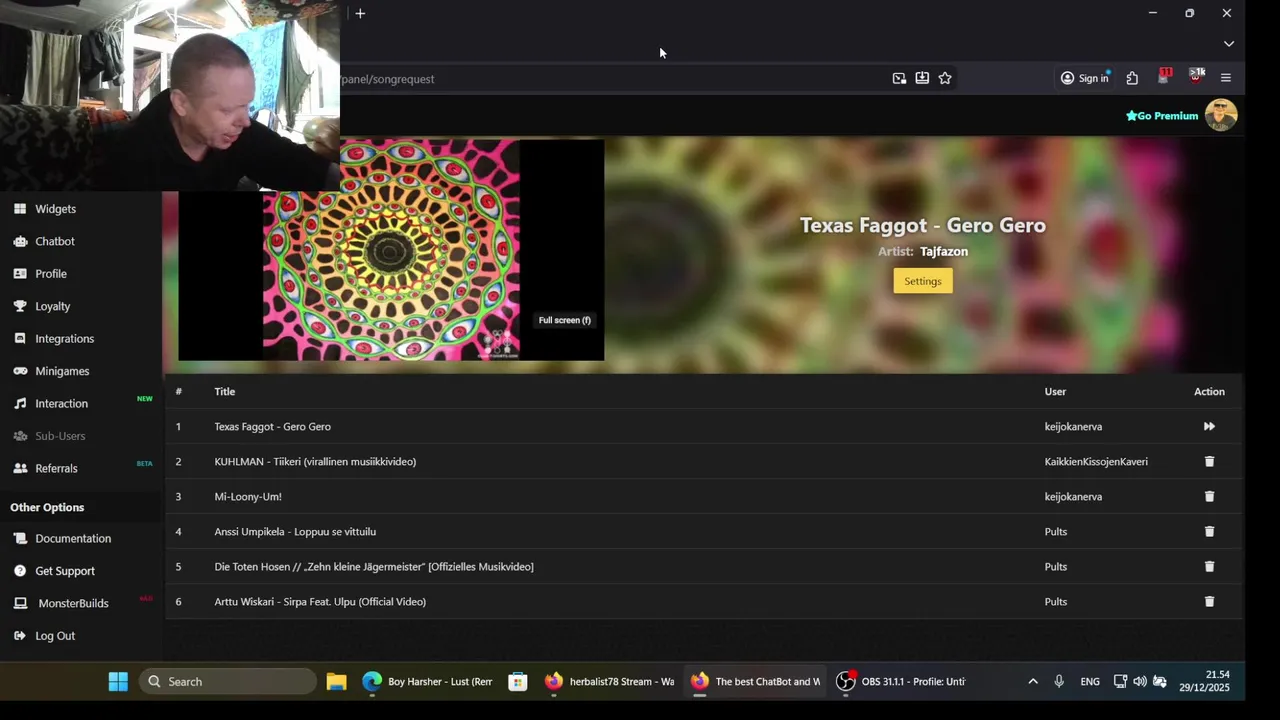The image size is (1280, 720).
Task: Show hidden system tray icons chevron
Action: click(1033, 682)
